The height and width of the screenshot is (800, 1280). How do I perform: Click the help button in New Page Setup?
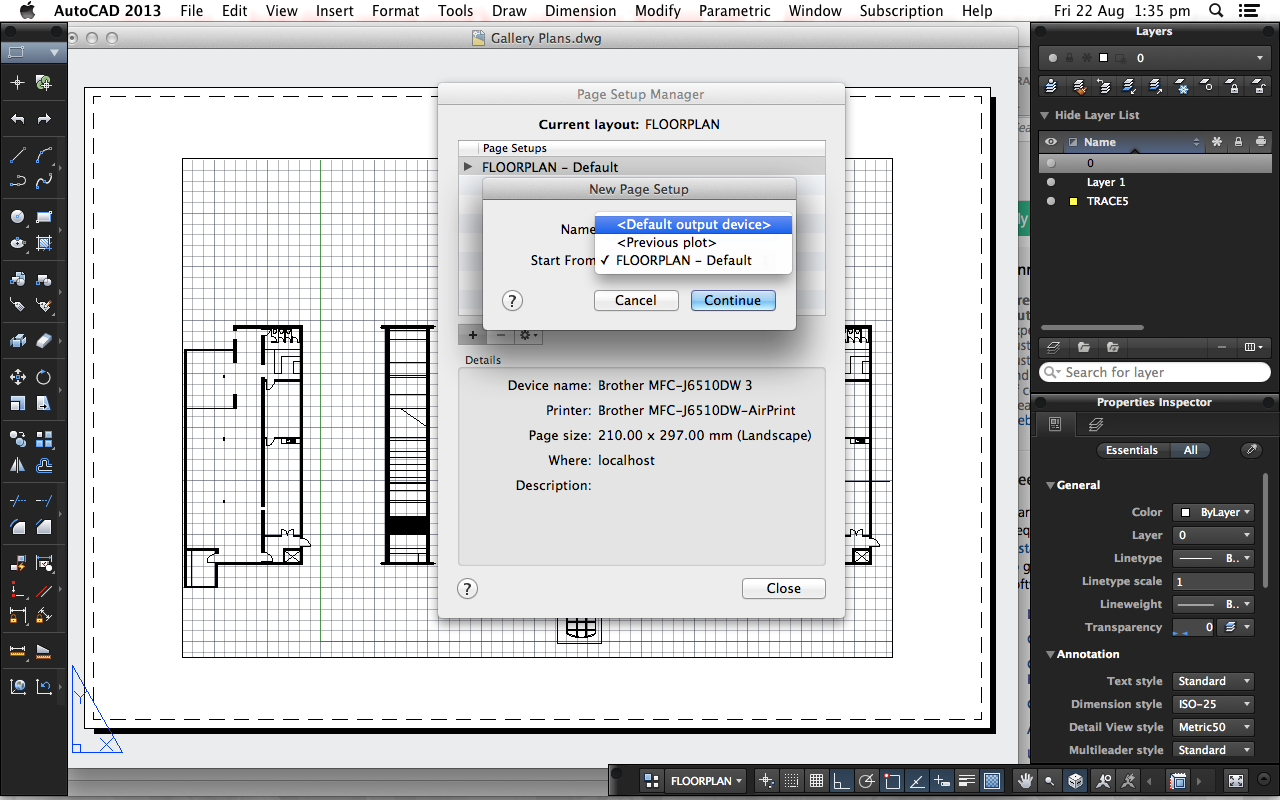511,300
